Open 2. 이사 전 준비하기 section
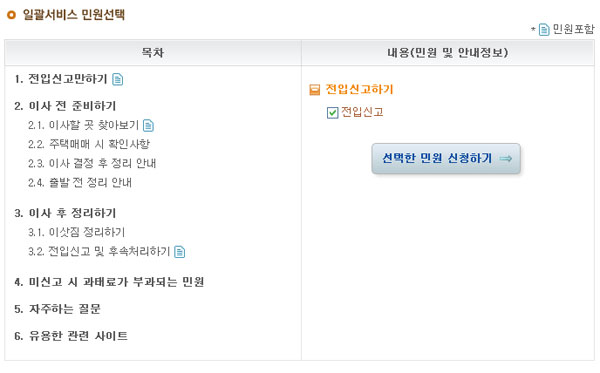 (65, 106)
